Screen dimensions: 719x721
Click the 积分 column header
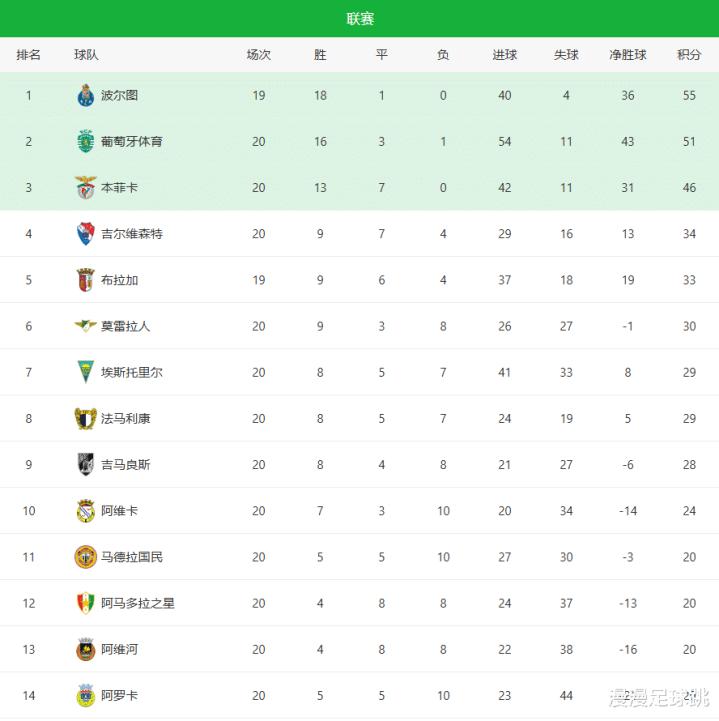(689, 55)
